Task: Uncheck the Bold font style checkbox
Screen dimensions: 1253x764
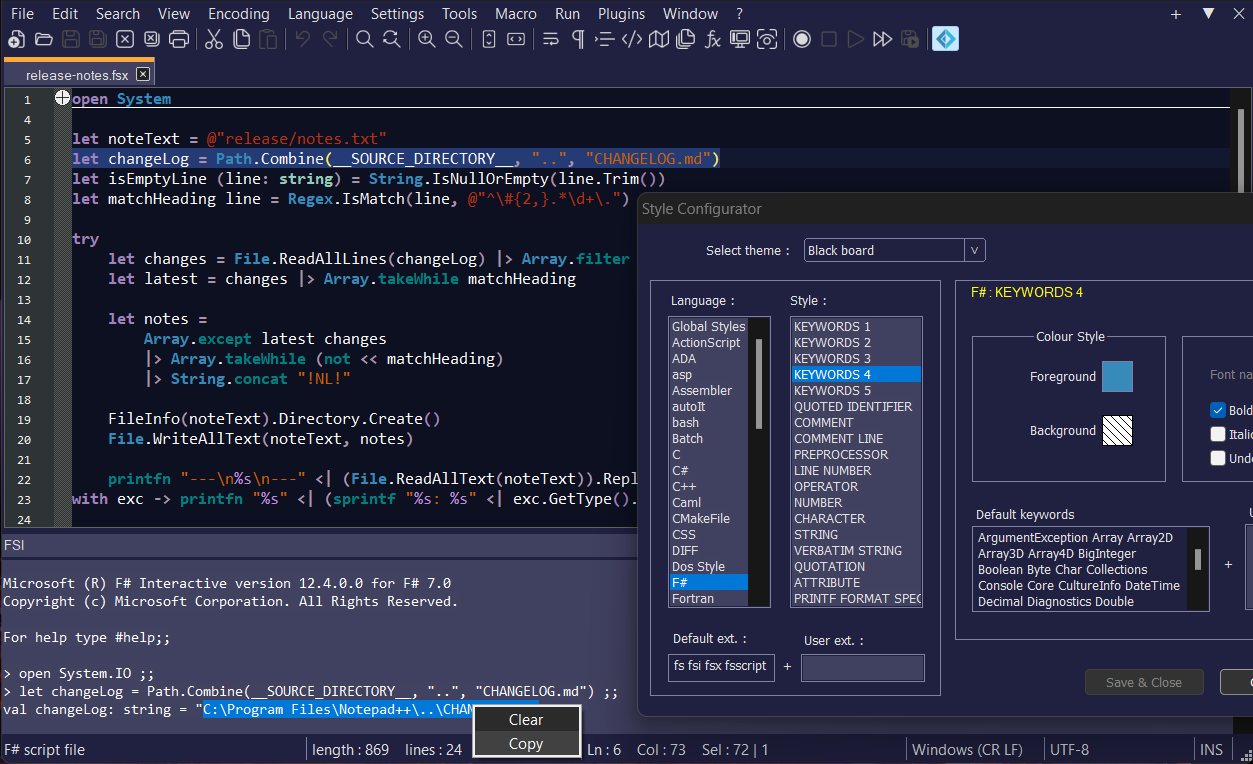Action: click(x=1217, y=410)
